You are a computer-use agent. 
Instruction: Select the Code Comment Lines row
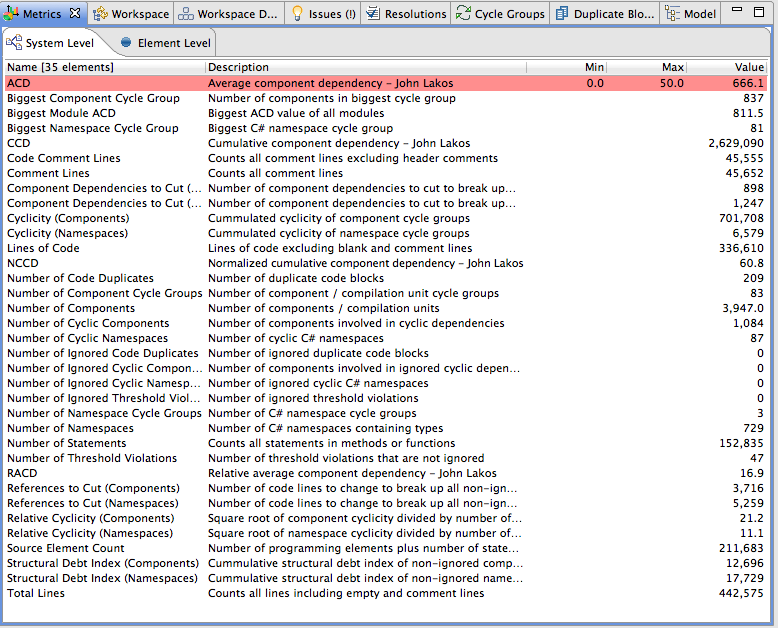pos(386,158)
